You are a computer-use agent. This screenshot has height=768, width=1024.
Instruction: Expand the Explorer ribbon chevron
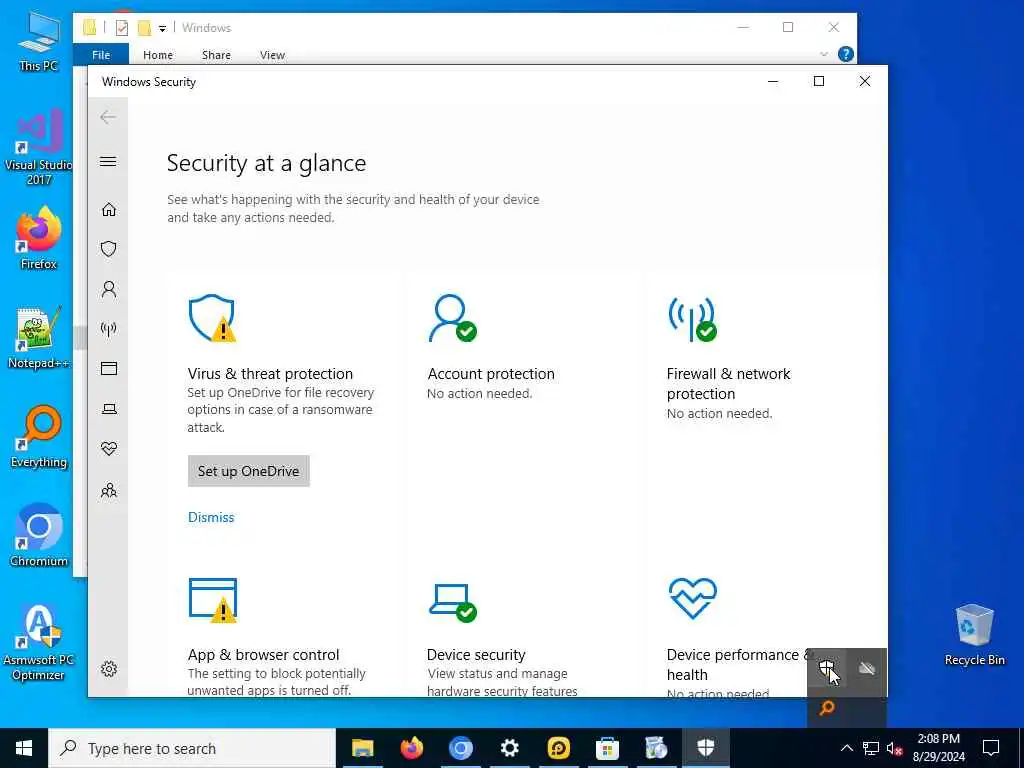824,54
